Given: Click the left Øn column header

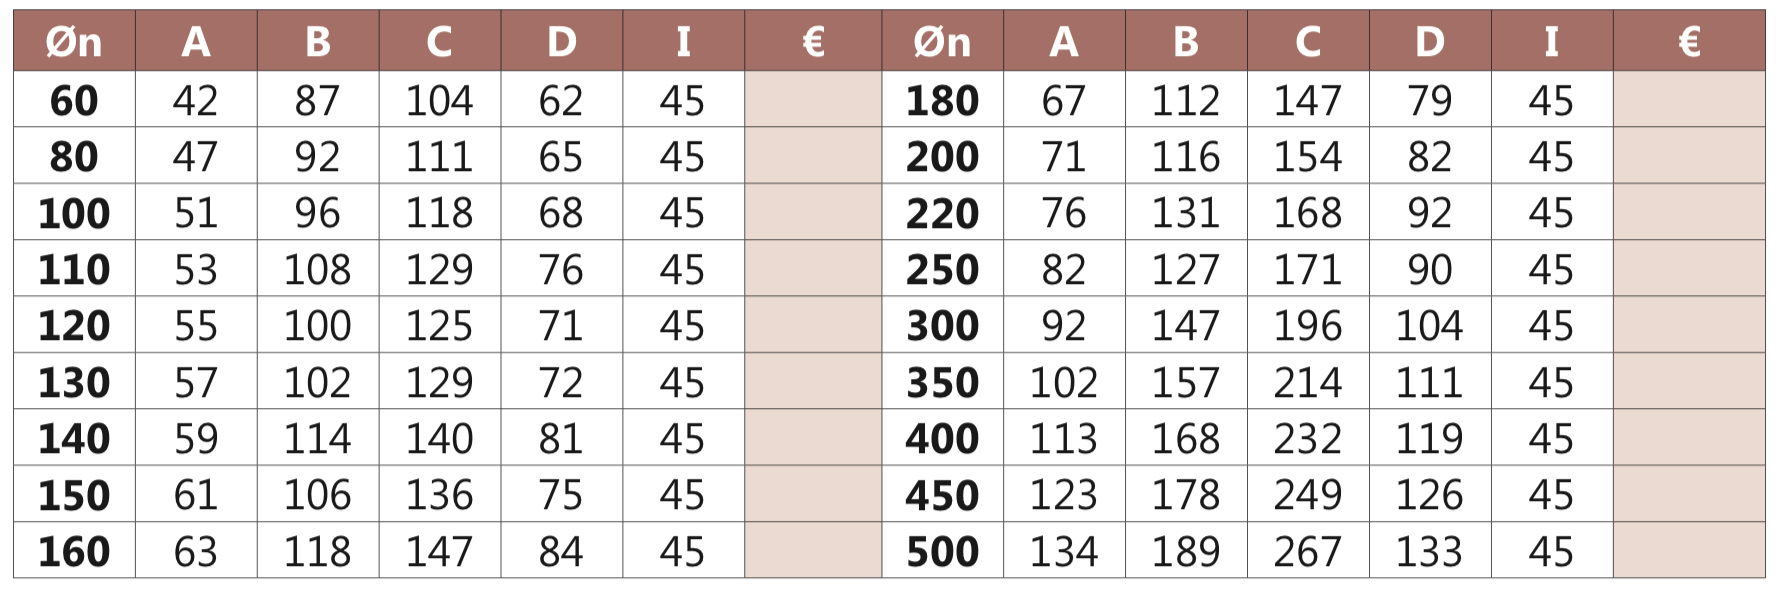Looking at the screenshot, I should 74,41.
